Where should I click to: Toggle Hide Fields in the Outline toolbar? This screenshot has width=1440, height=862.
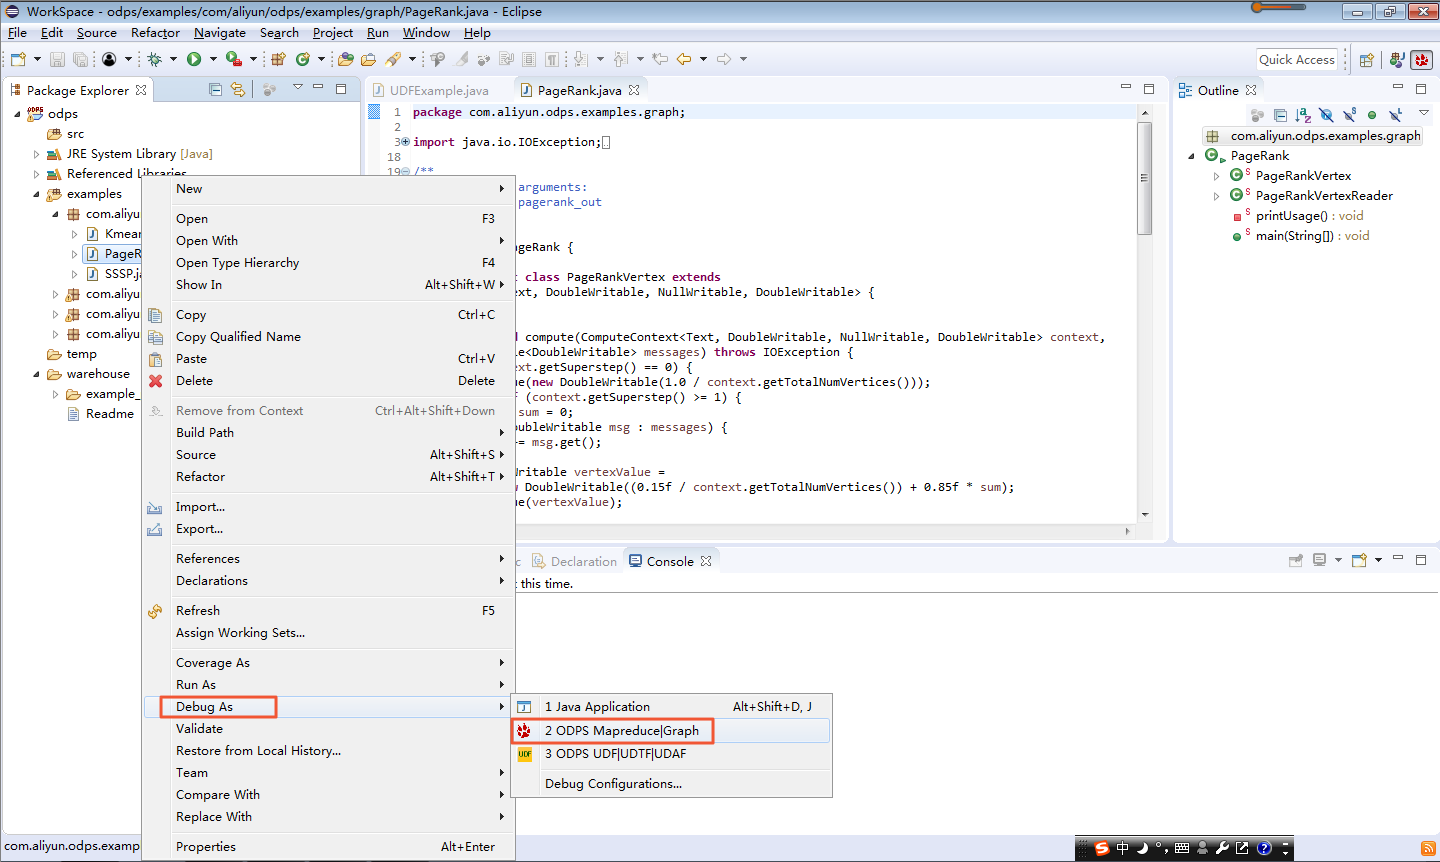pos(1326,115)
